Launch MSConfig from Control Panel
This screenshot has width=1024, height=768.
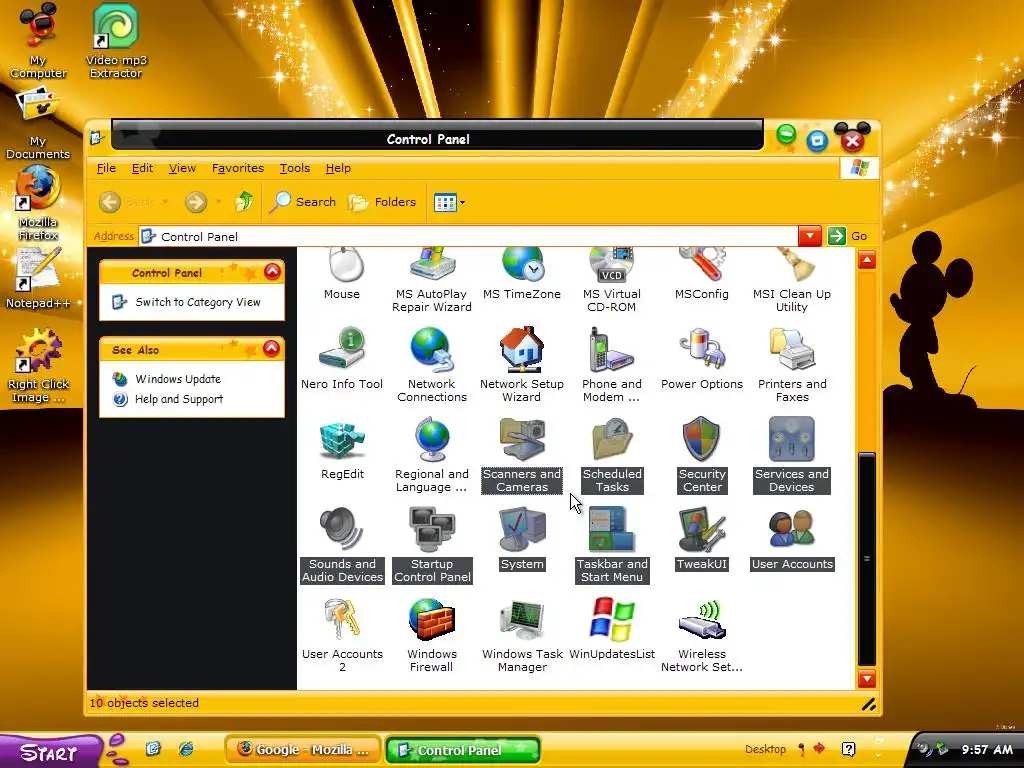701,274
